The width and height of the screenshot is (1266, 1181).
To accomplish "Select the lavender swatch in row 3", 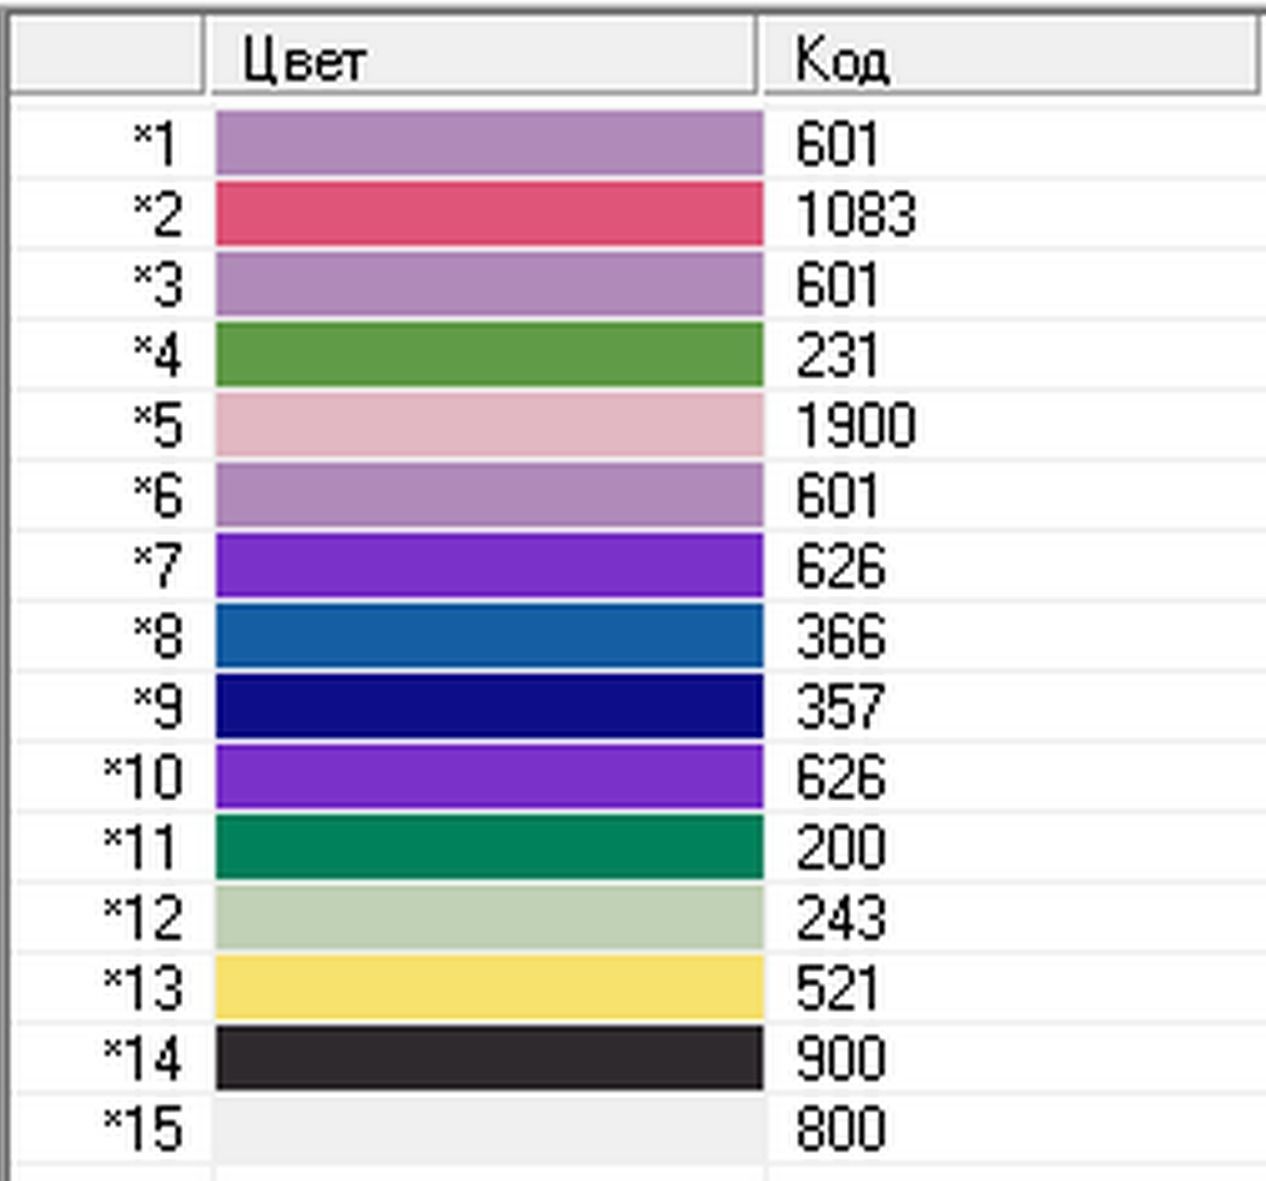I will pyautogui.click(x=489, y=284).
